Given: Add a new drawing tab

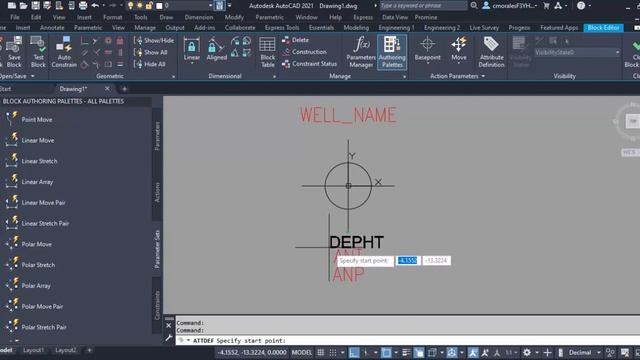Looking at the screenshot, I should pos(124,89).
